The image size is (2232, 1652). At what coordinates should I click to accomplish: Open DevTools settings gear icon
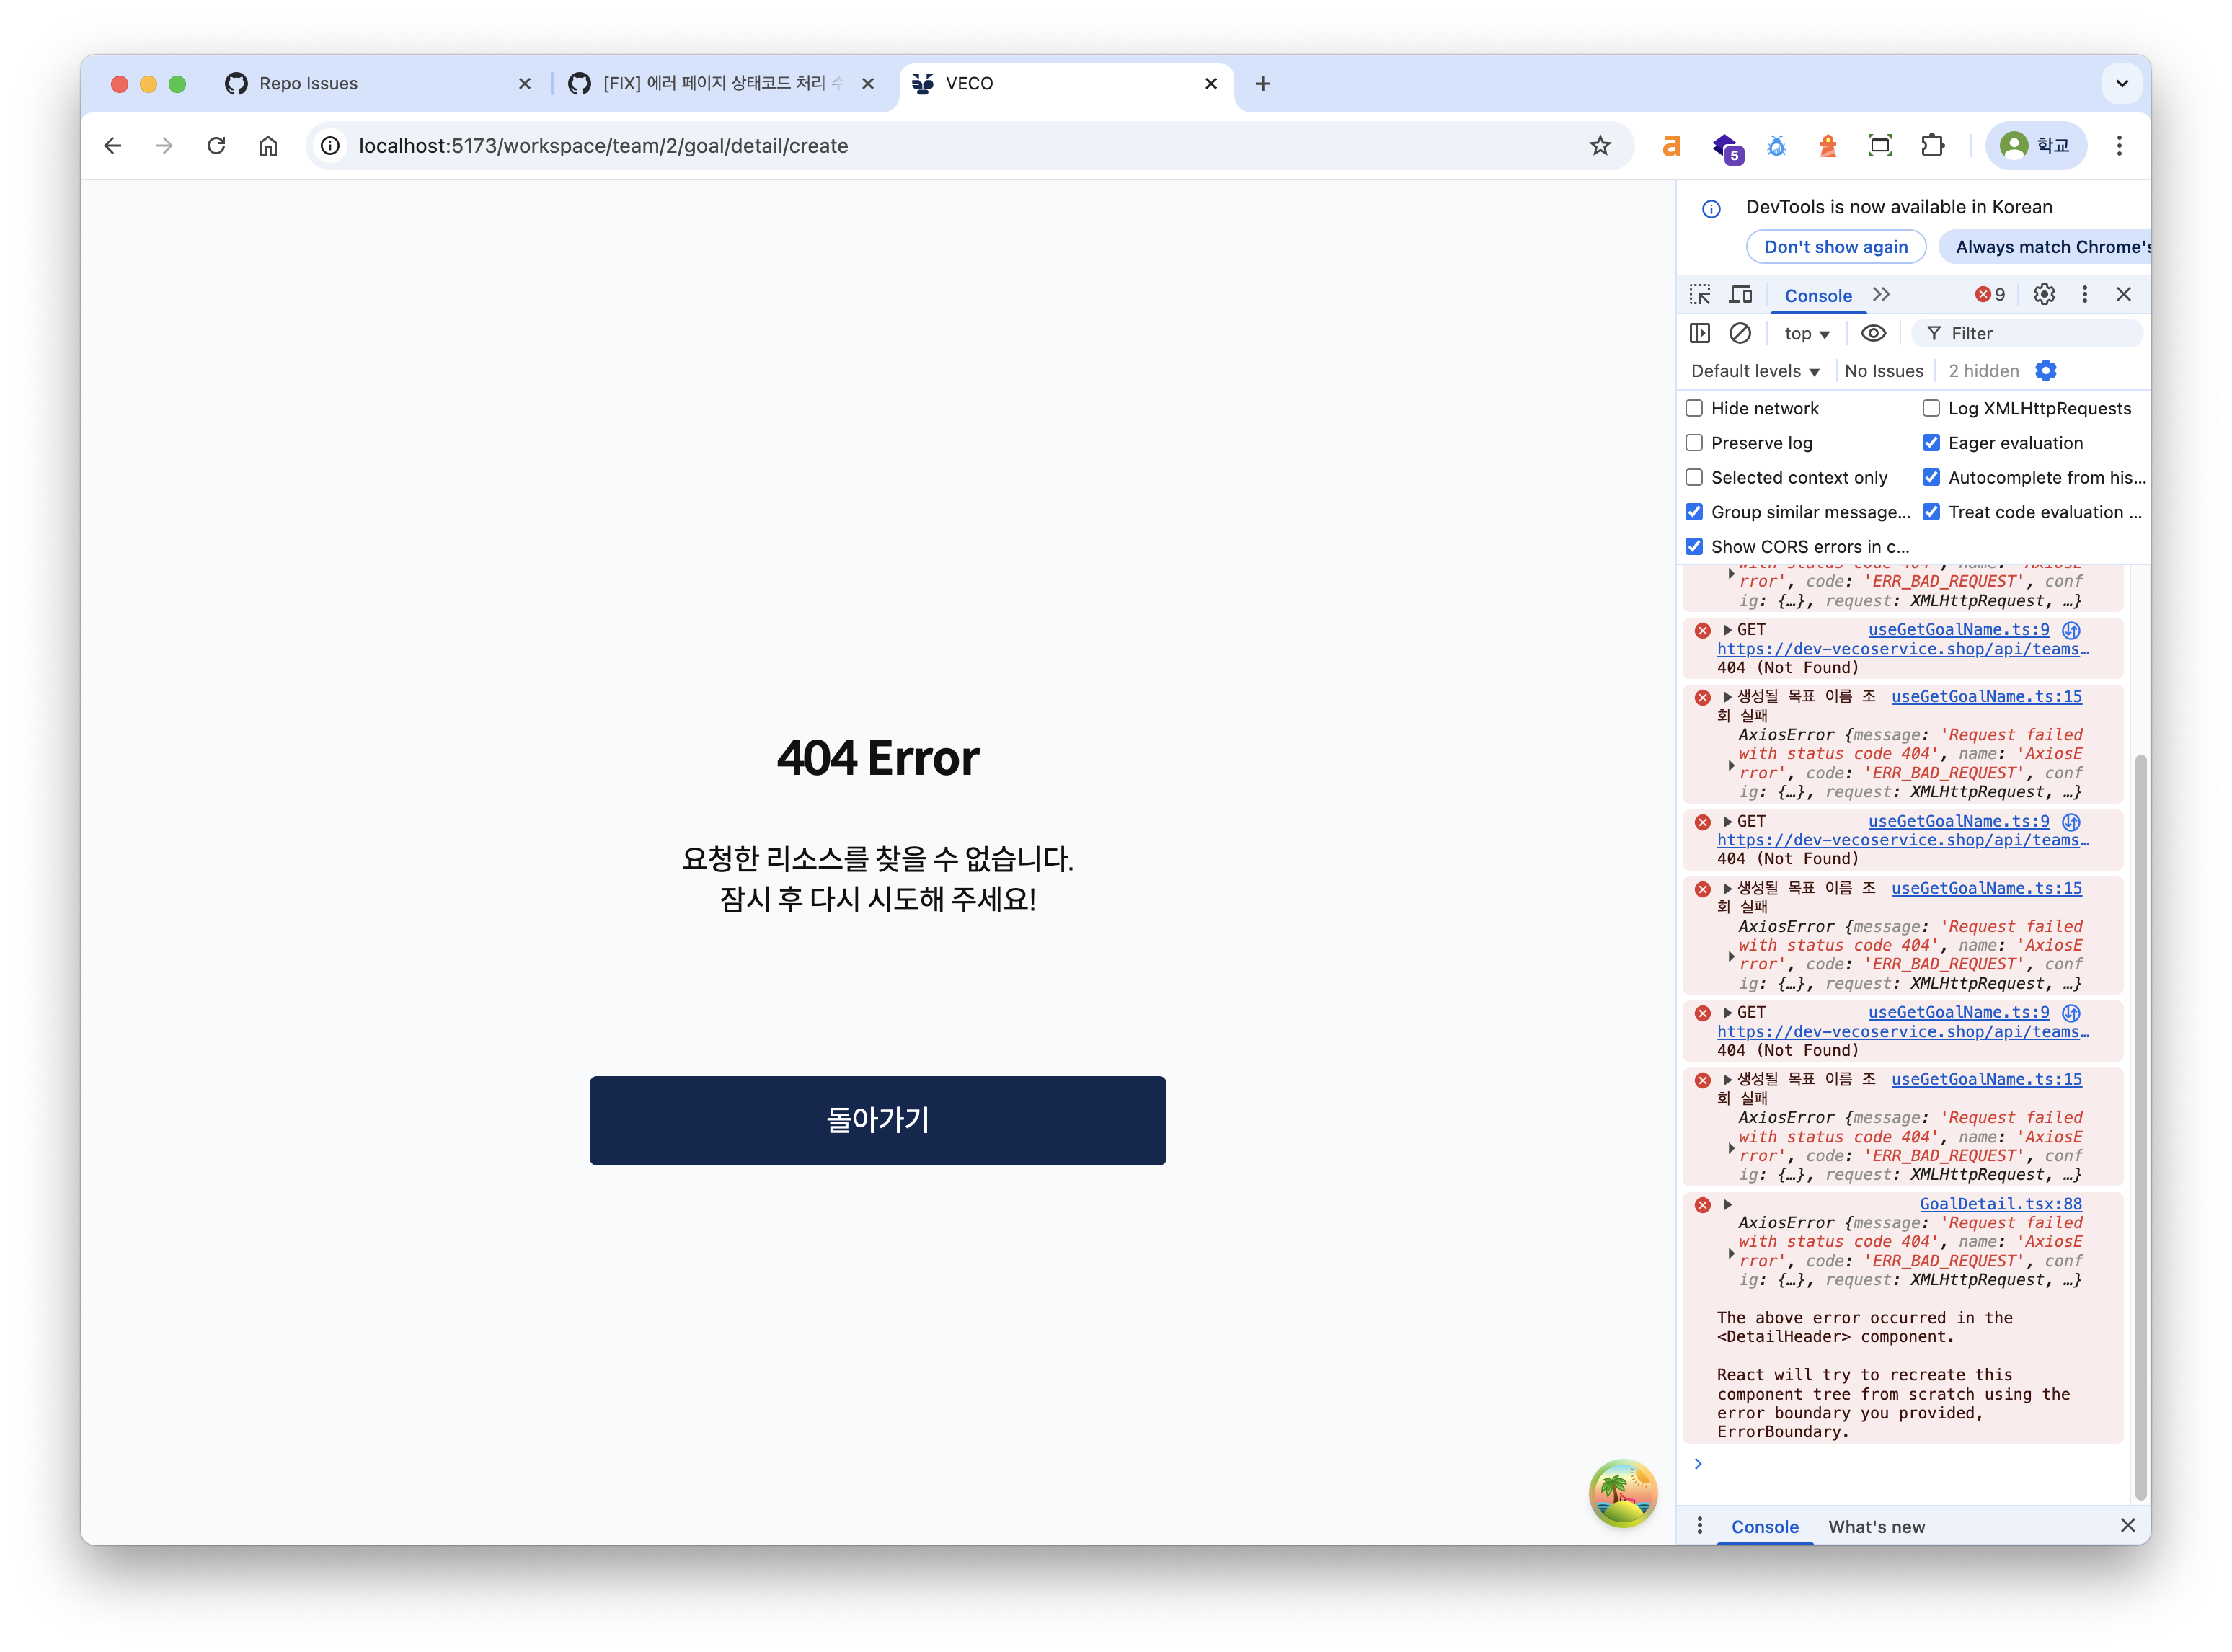click(2044, 294)
